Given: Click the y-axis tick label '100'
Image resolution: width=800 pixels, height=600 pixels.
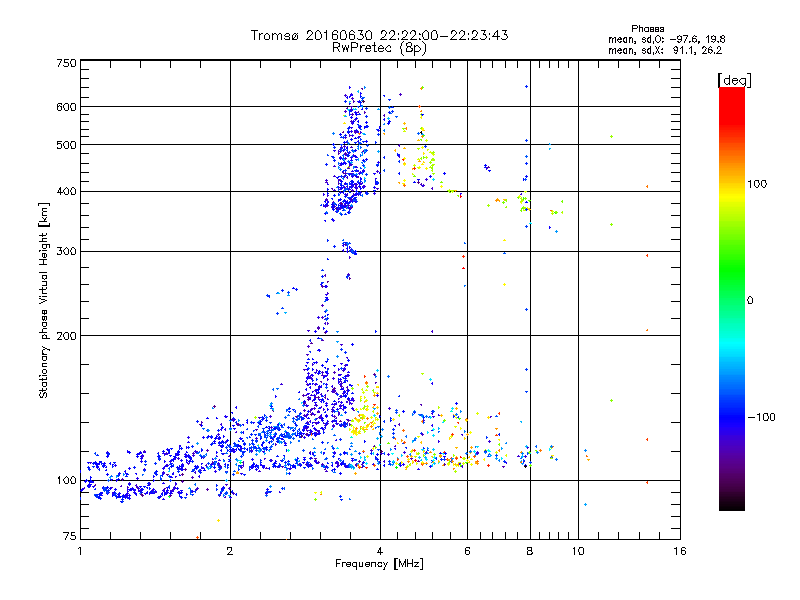Looking at the screenshot, I should click(66, 481).
